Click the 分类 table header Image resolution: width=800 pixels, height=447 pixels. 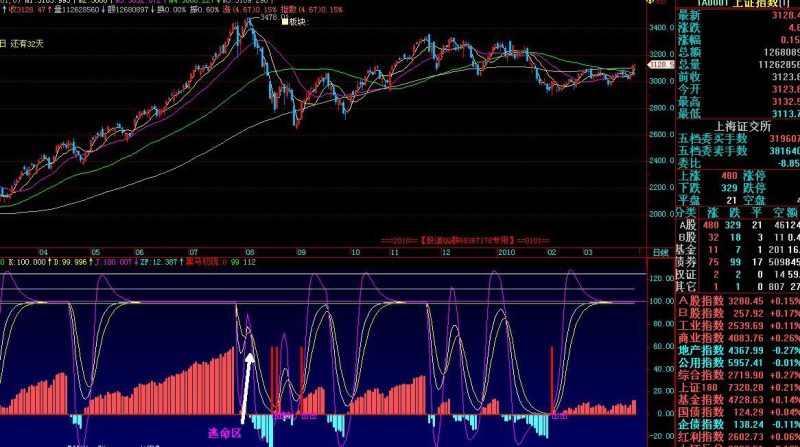pos(686,213)
